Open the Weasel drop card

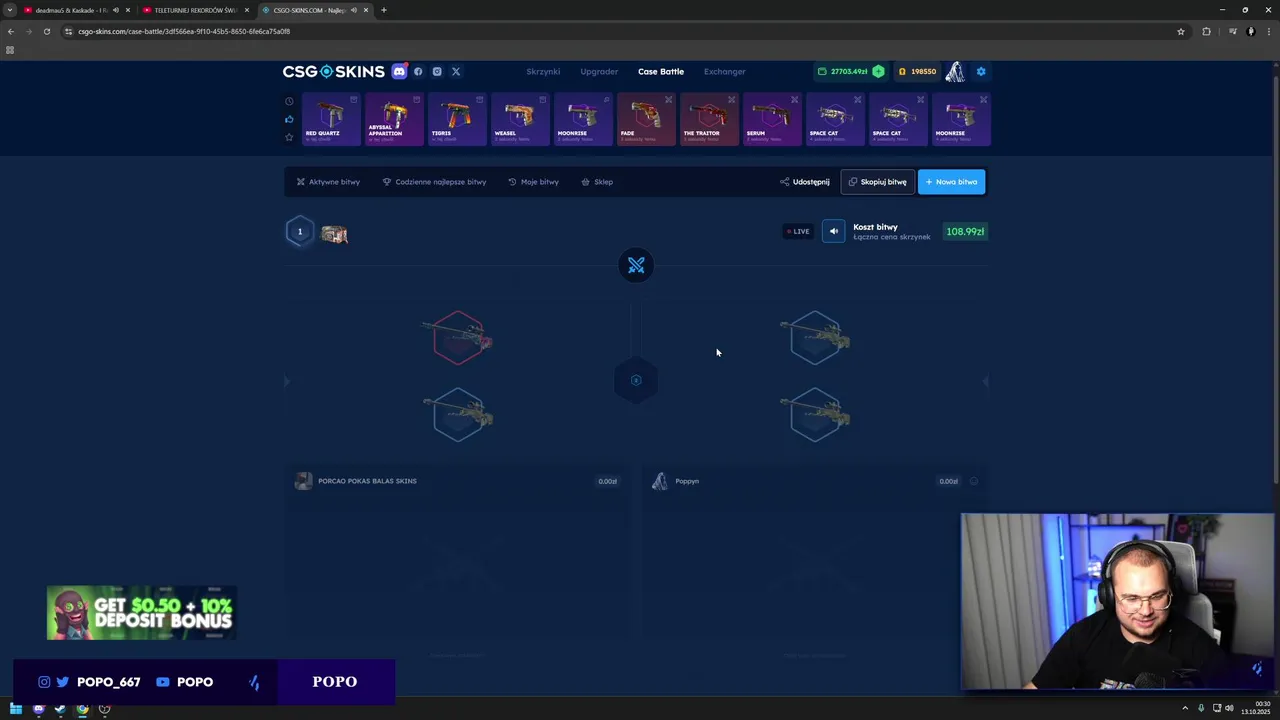click(520, 119)
